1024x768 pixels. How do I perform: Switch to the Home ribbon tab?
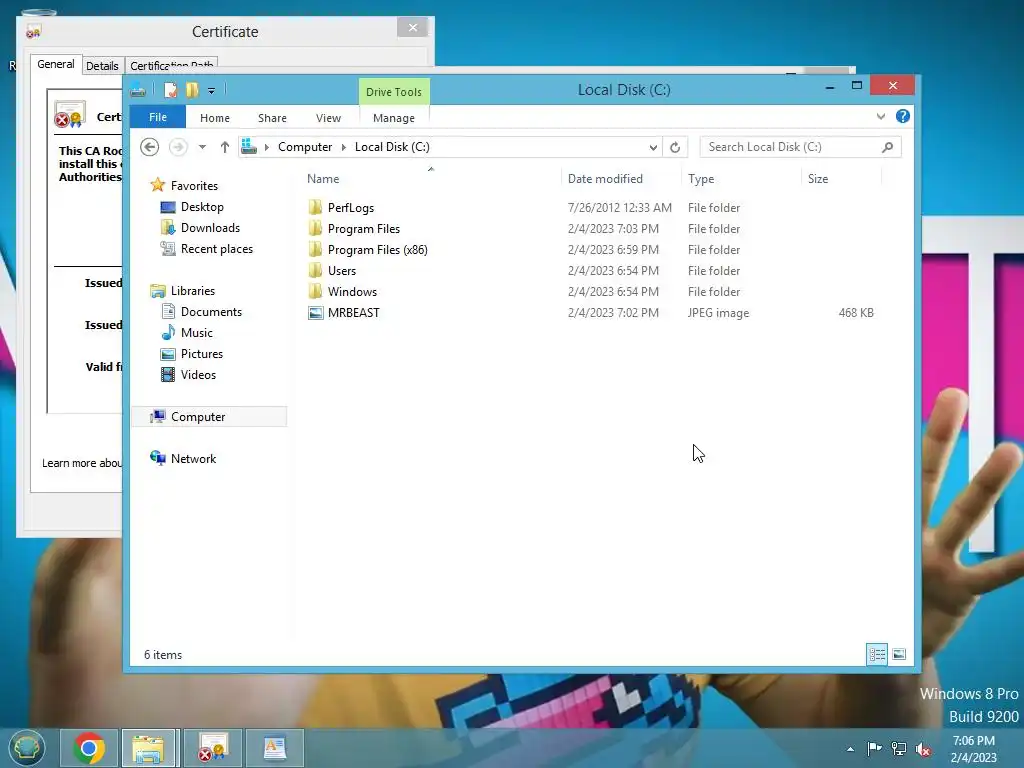[x=215, y=118]
